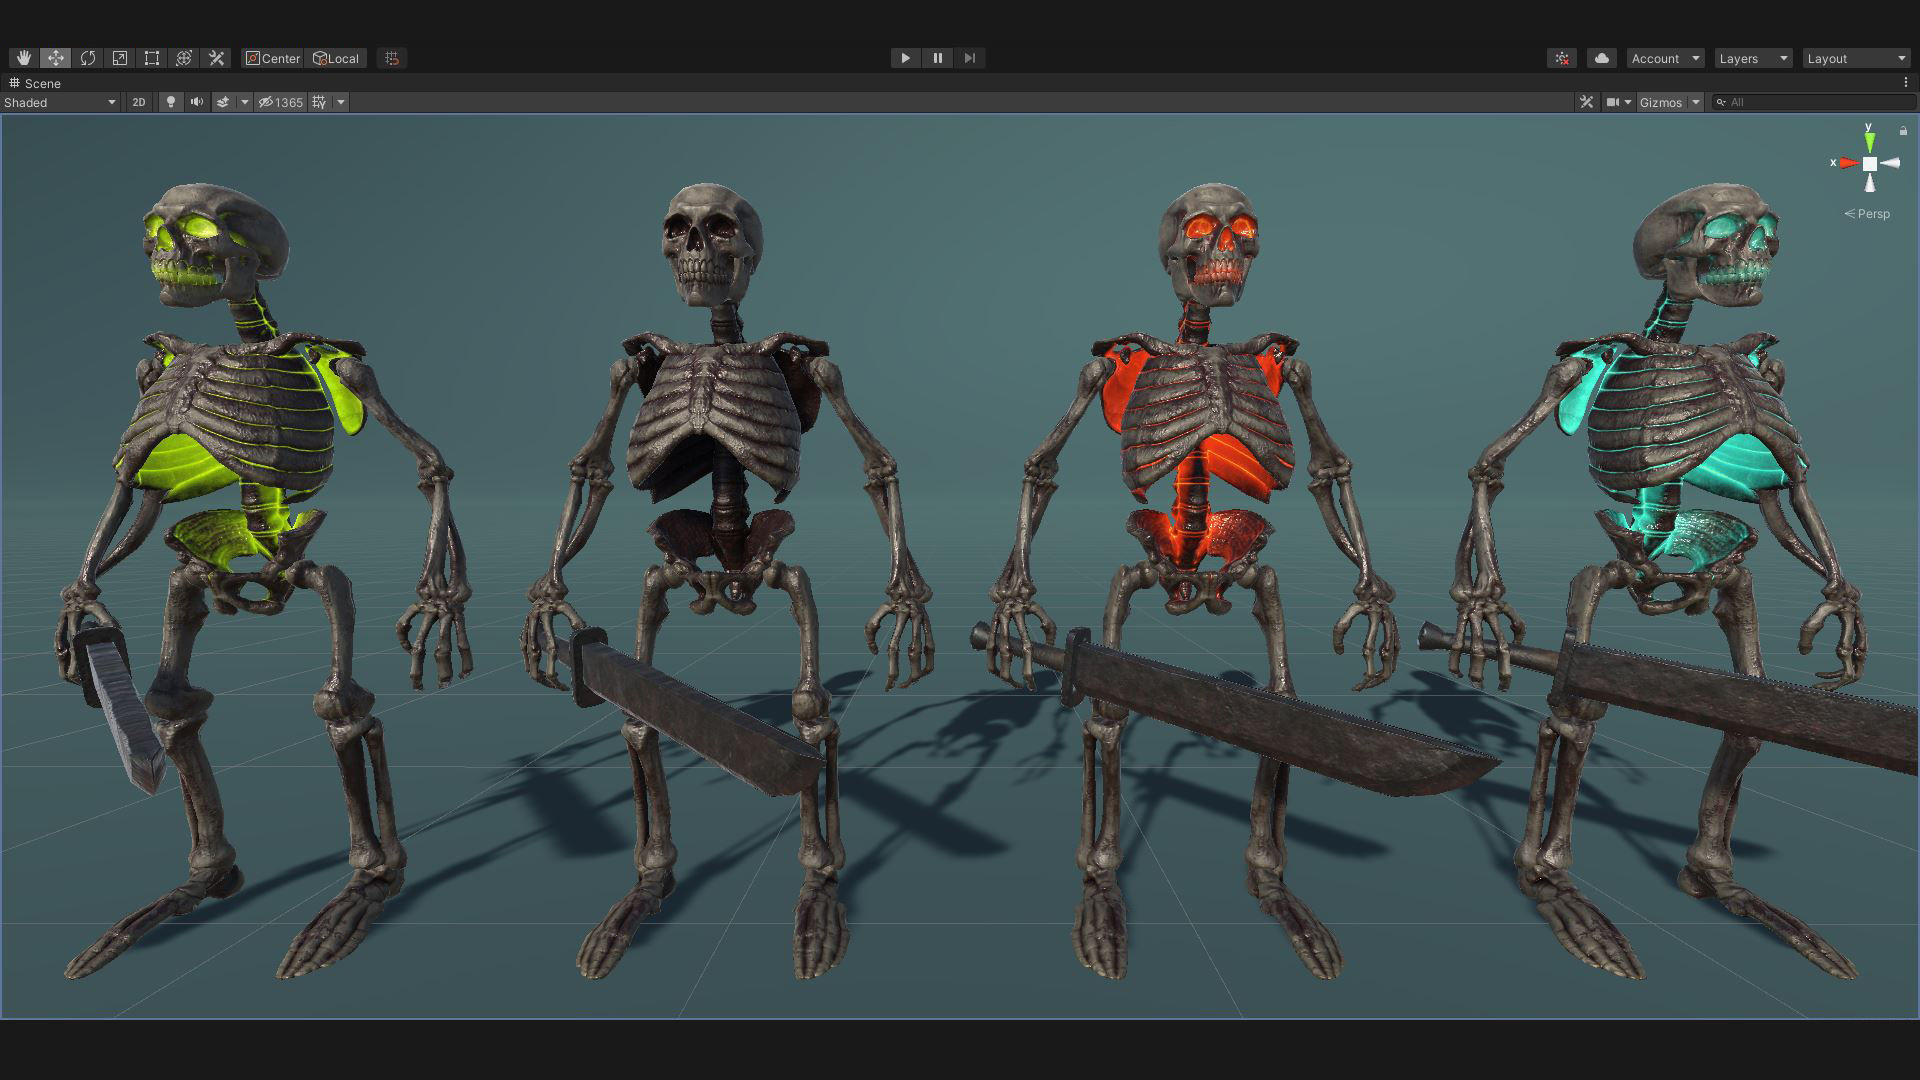Screen dimensions: 1920x1080
Task: Click the gray bottom axis cone
Action: 1869,182
